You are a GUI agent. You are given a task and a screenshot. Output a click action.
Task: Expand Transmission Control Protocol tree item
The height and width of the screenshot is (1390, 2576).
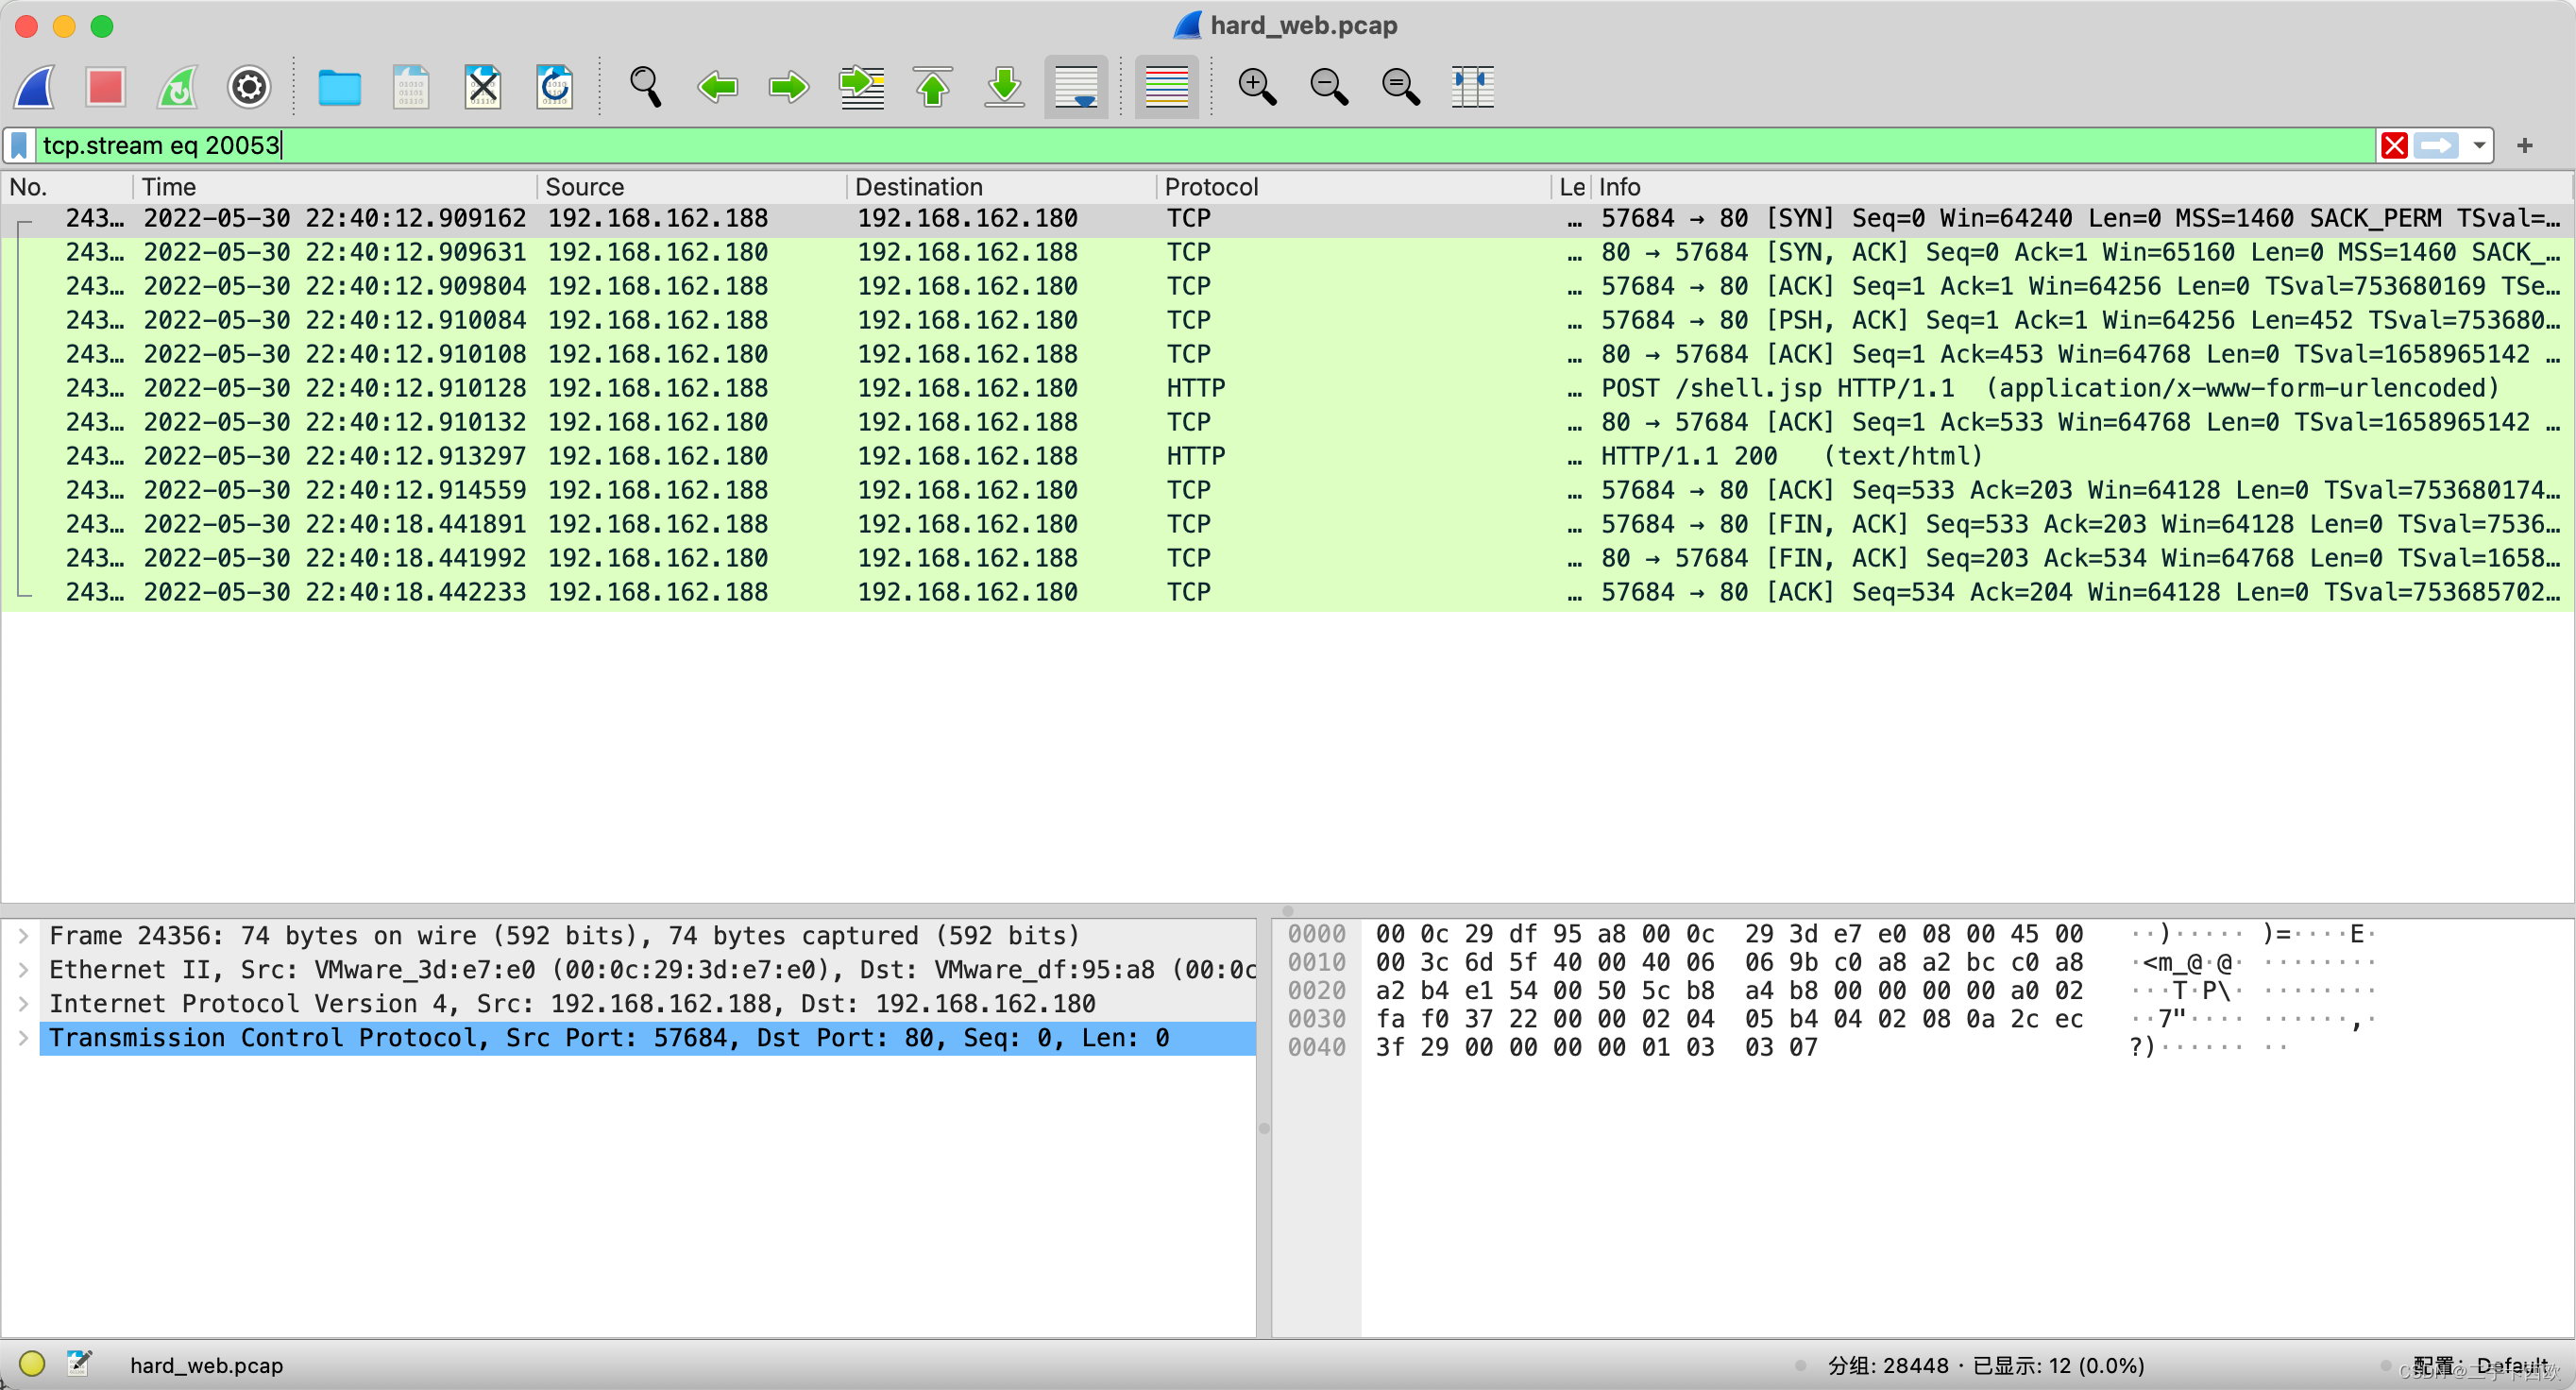[23, 1038]
